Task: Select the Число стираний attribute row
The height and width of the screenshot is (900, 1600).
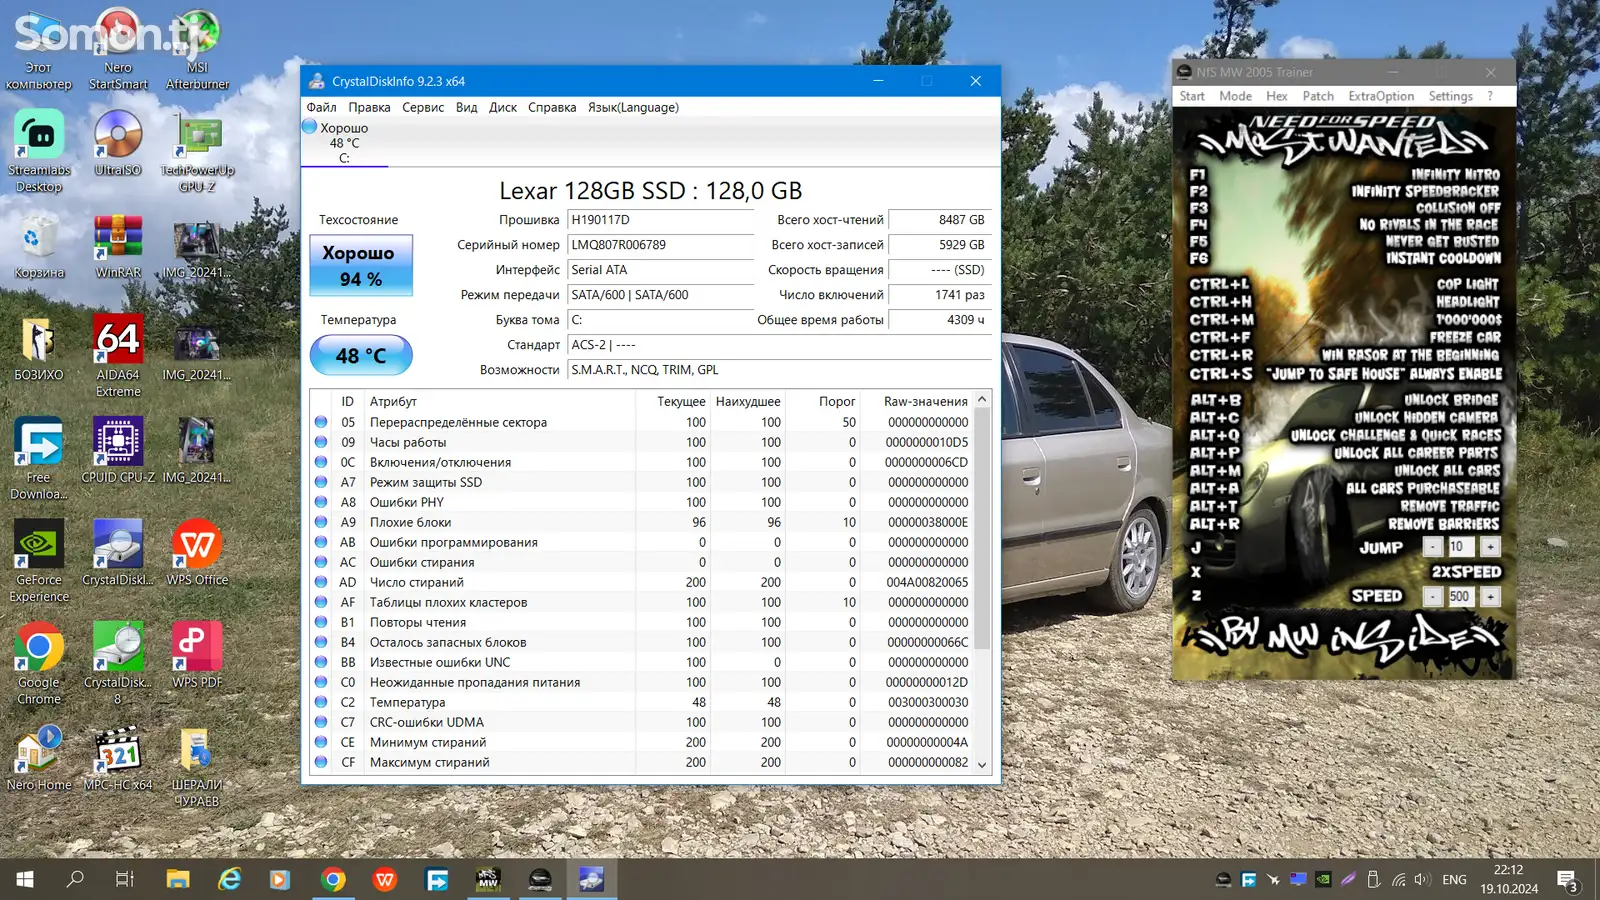Action: (x=641, y=582)
